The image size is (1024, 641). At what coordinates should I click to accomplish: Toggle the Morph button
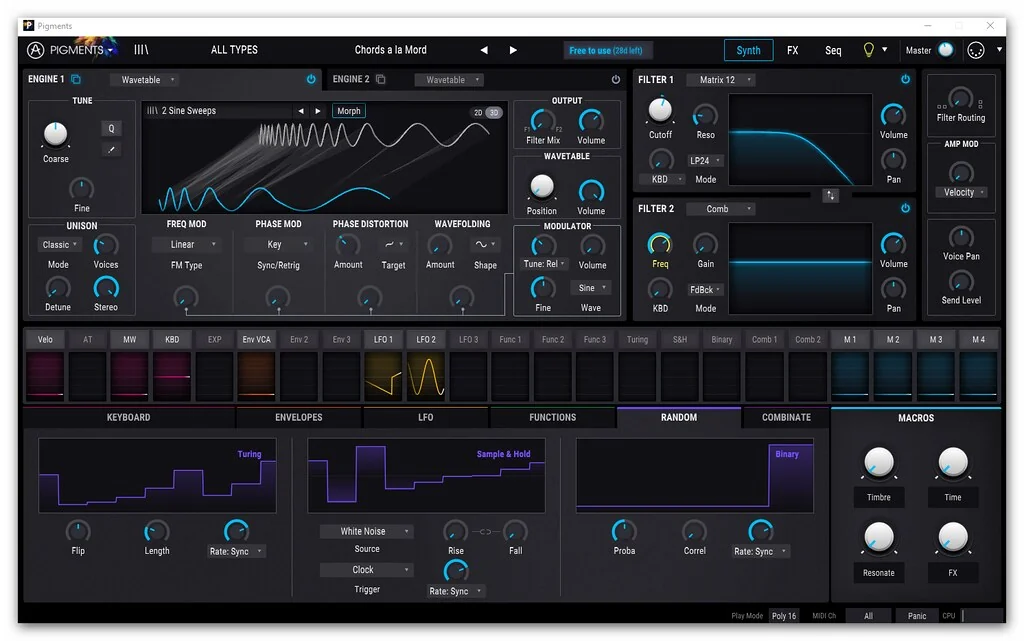[349, 111]
